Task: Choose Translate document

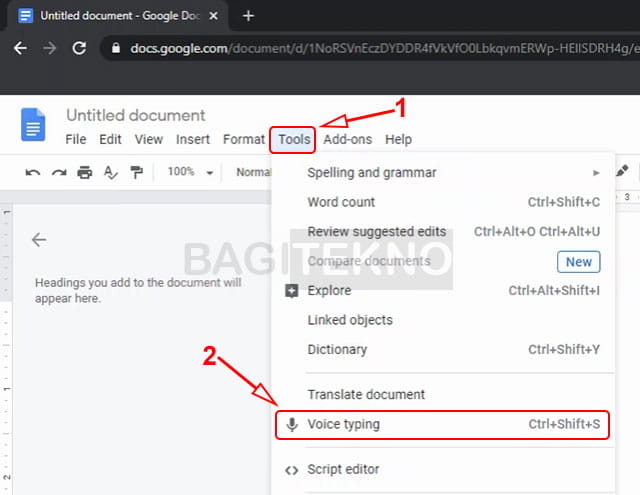Action: [443, 395]
